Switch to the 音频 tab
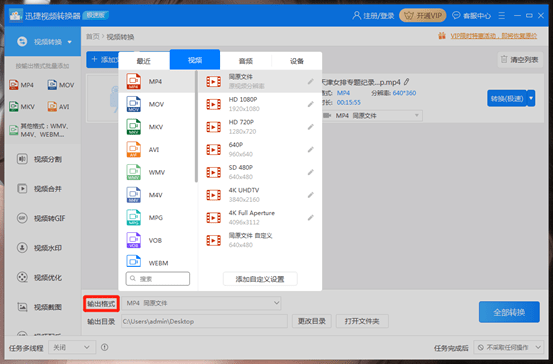 [x=246, y=61]
